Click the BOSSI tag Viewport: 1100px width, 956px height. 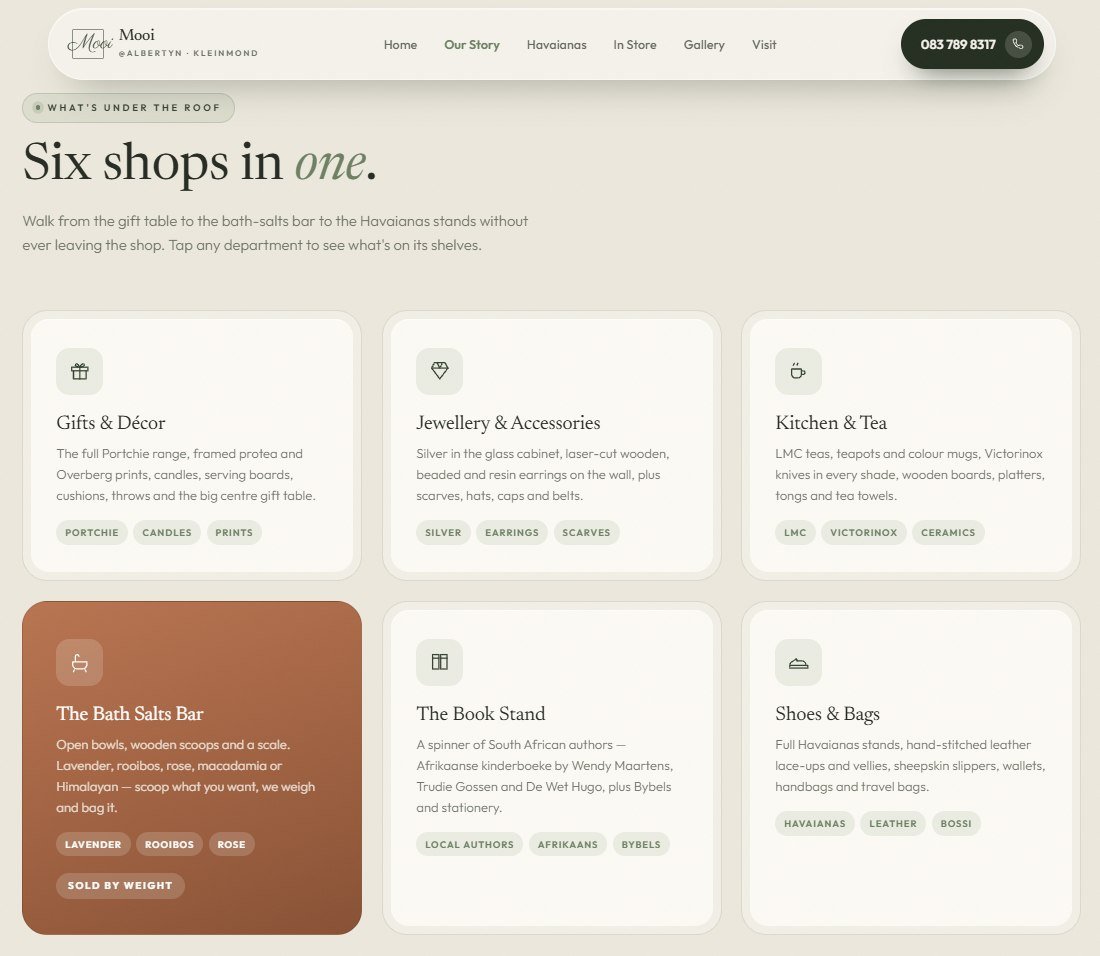[956, 823]
